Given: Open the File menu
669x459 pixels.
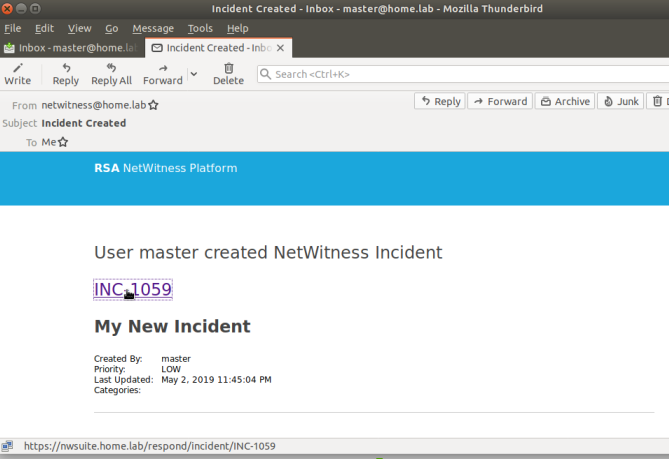Looking at the screenshot, I should click(x=13, y=29).
